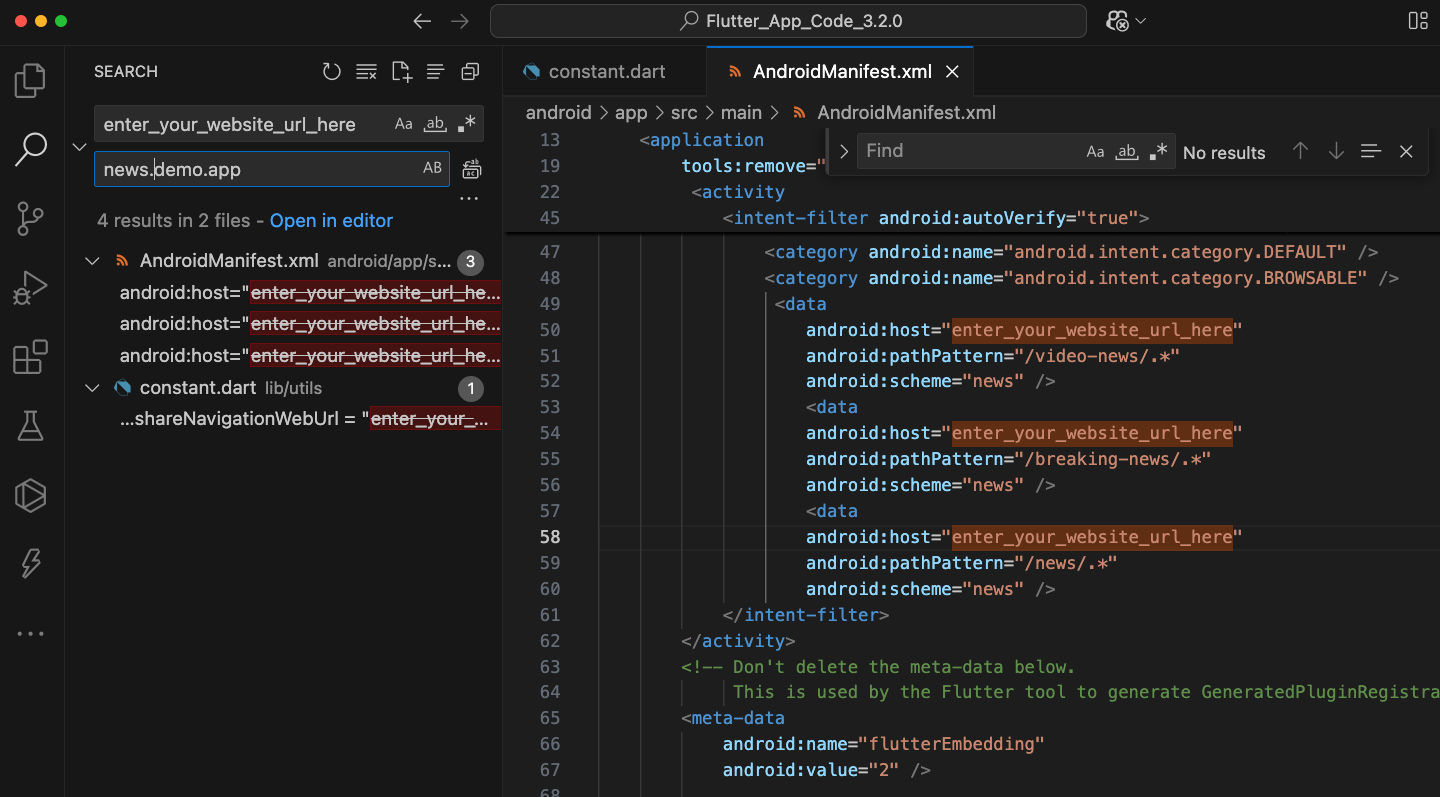The image size is (1440, 797).
Task: Close the AndroidManifest.xml tab
Action: pyautogui.click(x=952, y=72)
